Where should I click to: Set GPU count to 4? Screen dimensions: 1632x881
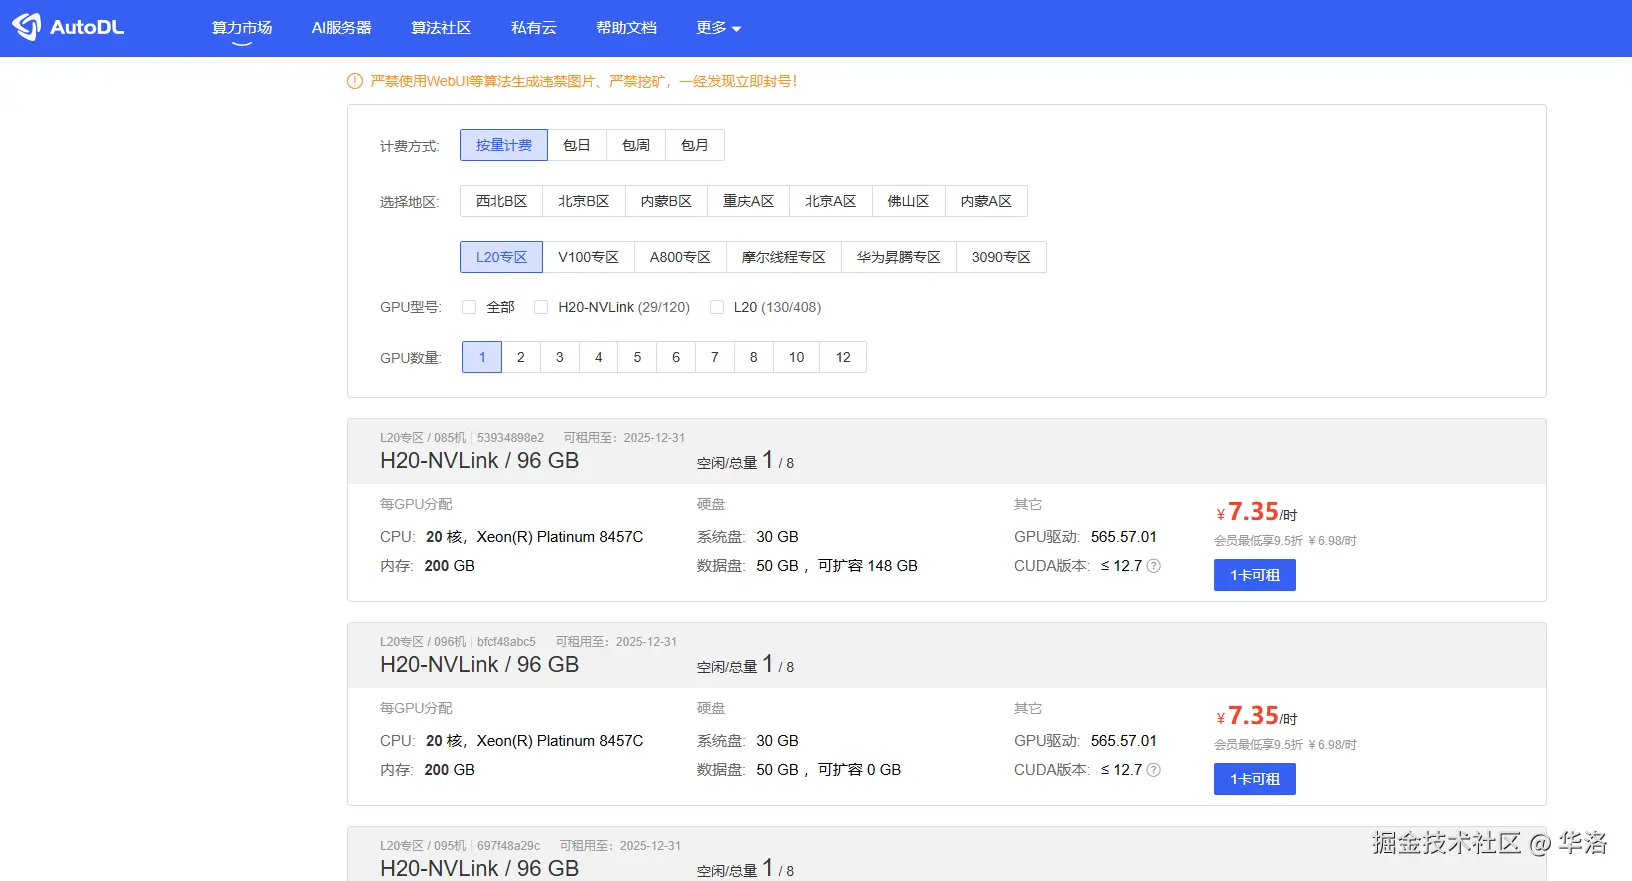[x=599, y=357]
